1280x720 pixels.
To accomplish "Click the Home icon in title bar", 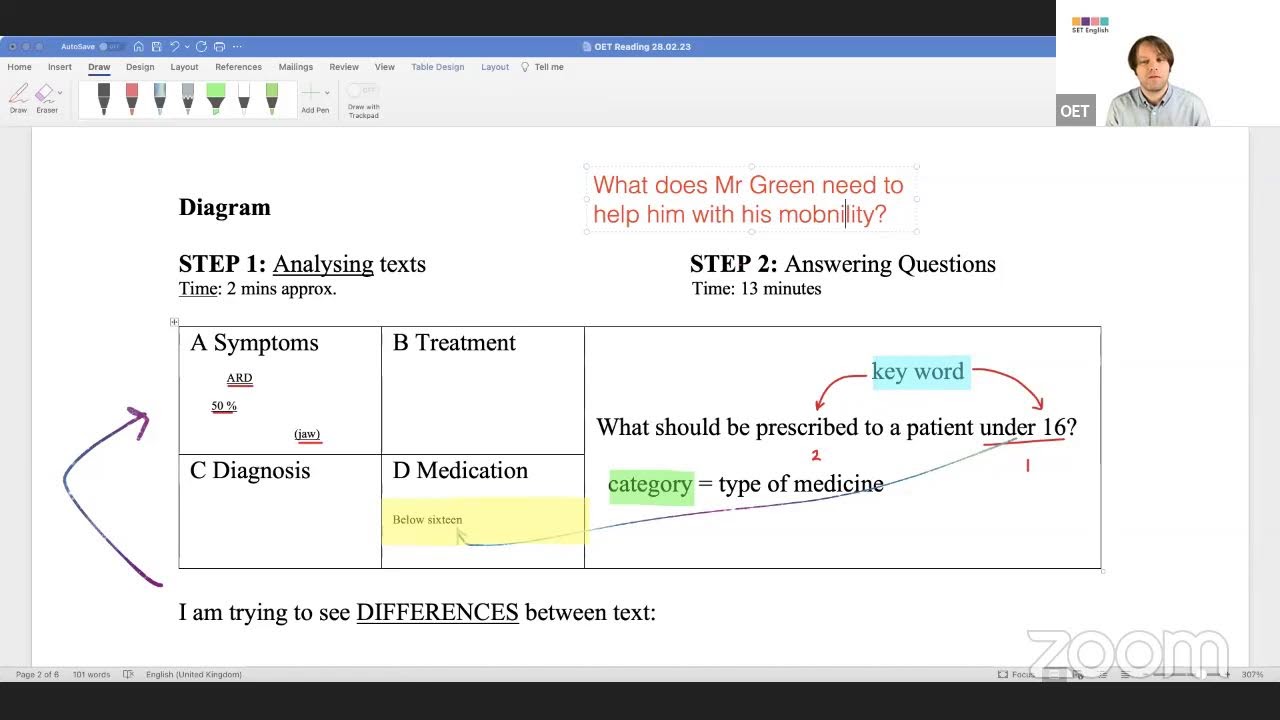I will click(x=138, y=47).
